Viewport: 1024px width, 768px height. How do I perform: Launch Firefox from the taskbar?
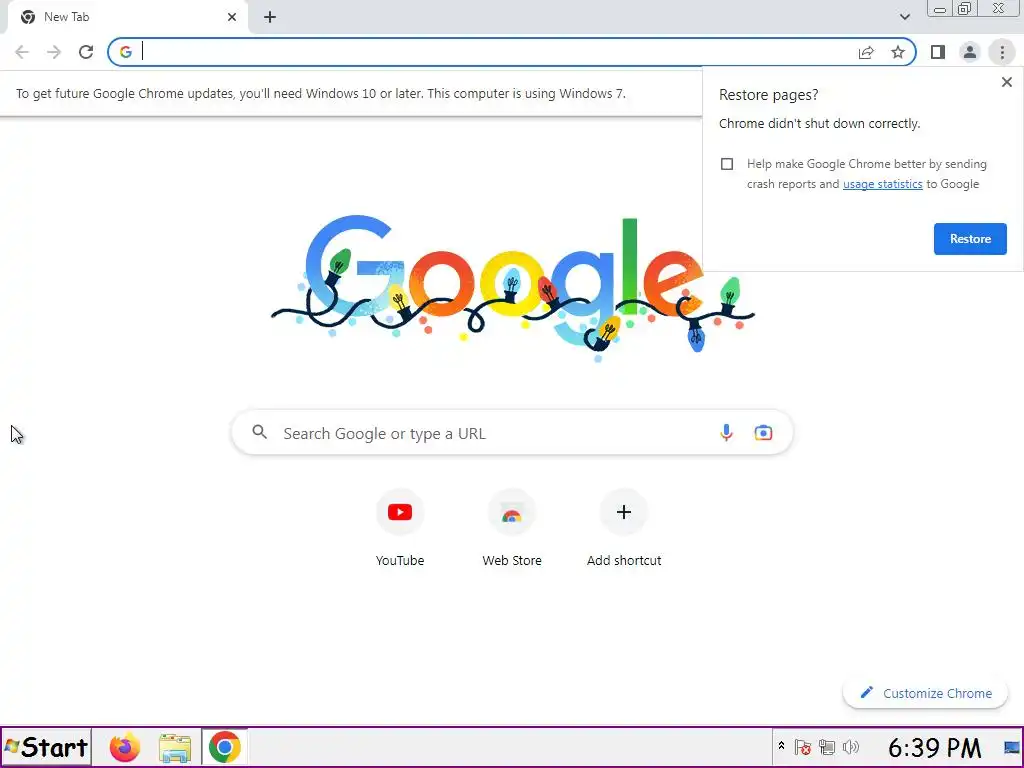coord(124,747)
